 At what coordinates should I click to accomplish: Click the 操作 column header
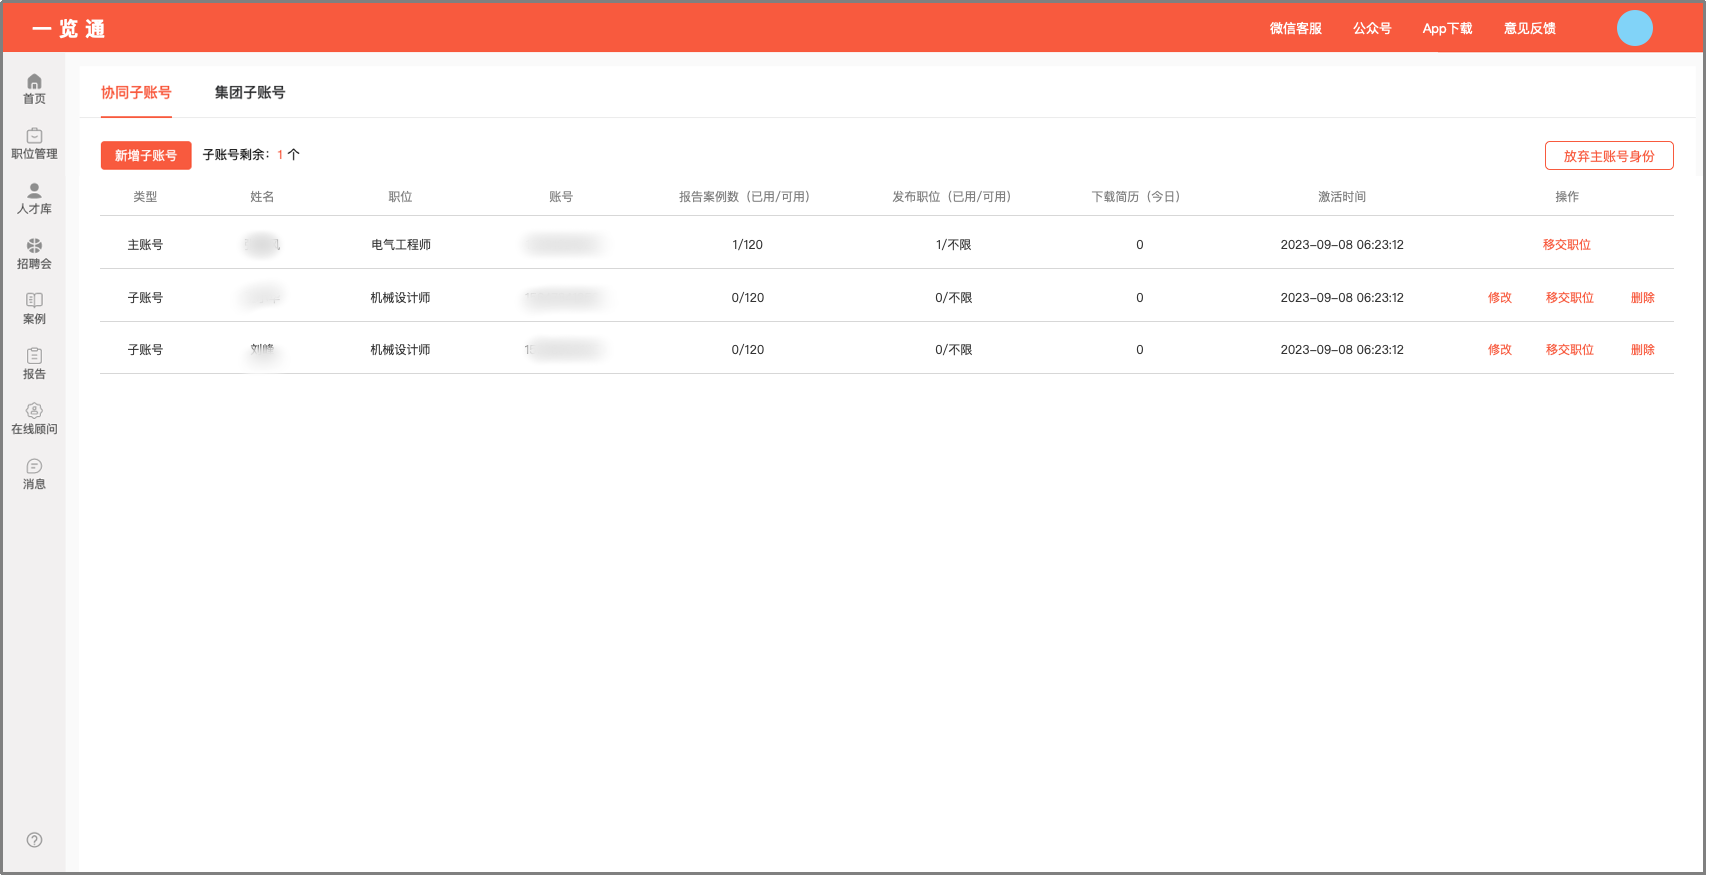click(x=1567, y=197)
